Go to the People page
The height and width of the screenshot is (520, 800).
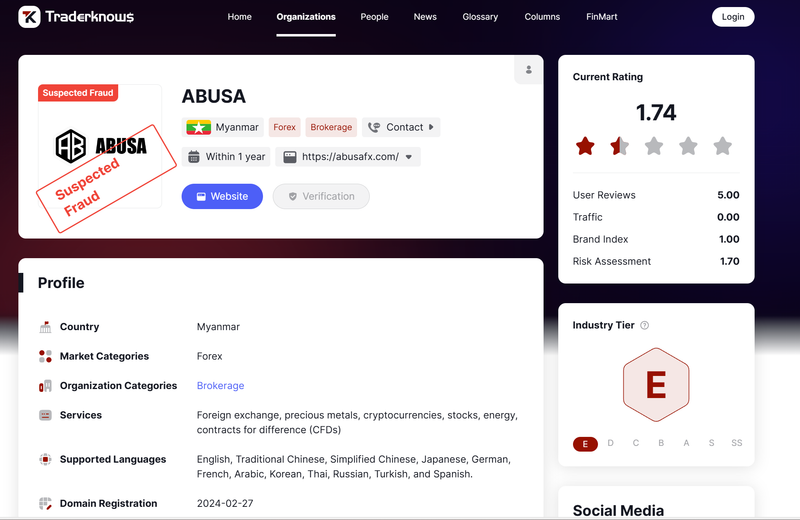coord(374,17)
